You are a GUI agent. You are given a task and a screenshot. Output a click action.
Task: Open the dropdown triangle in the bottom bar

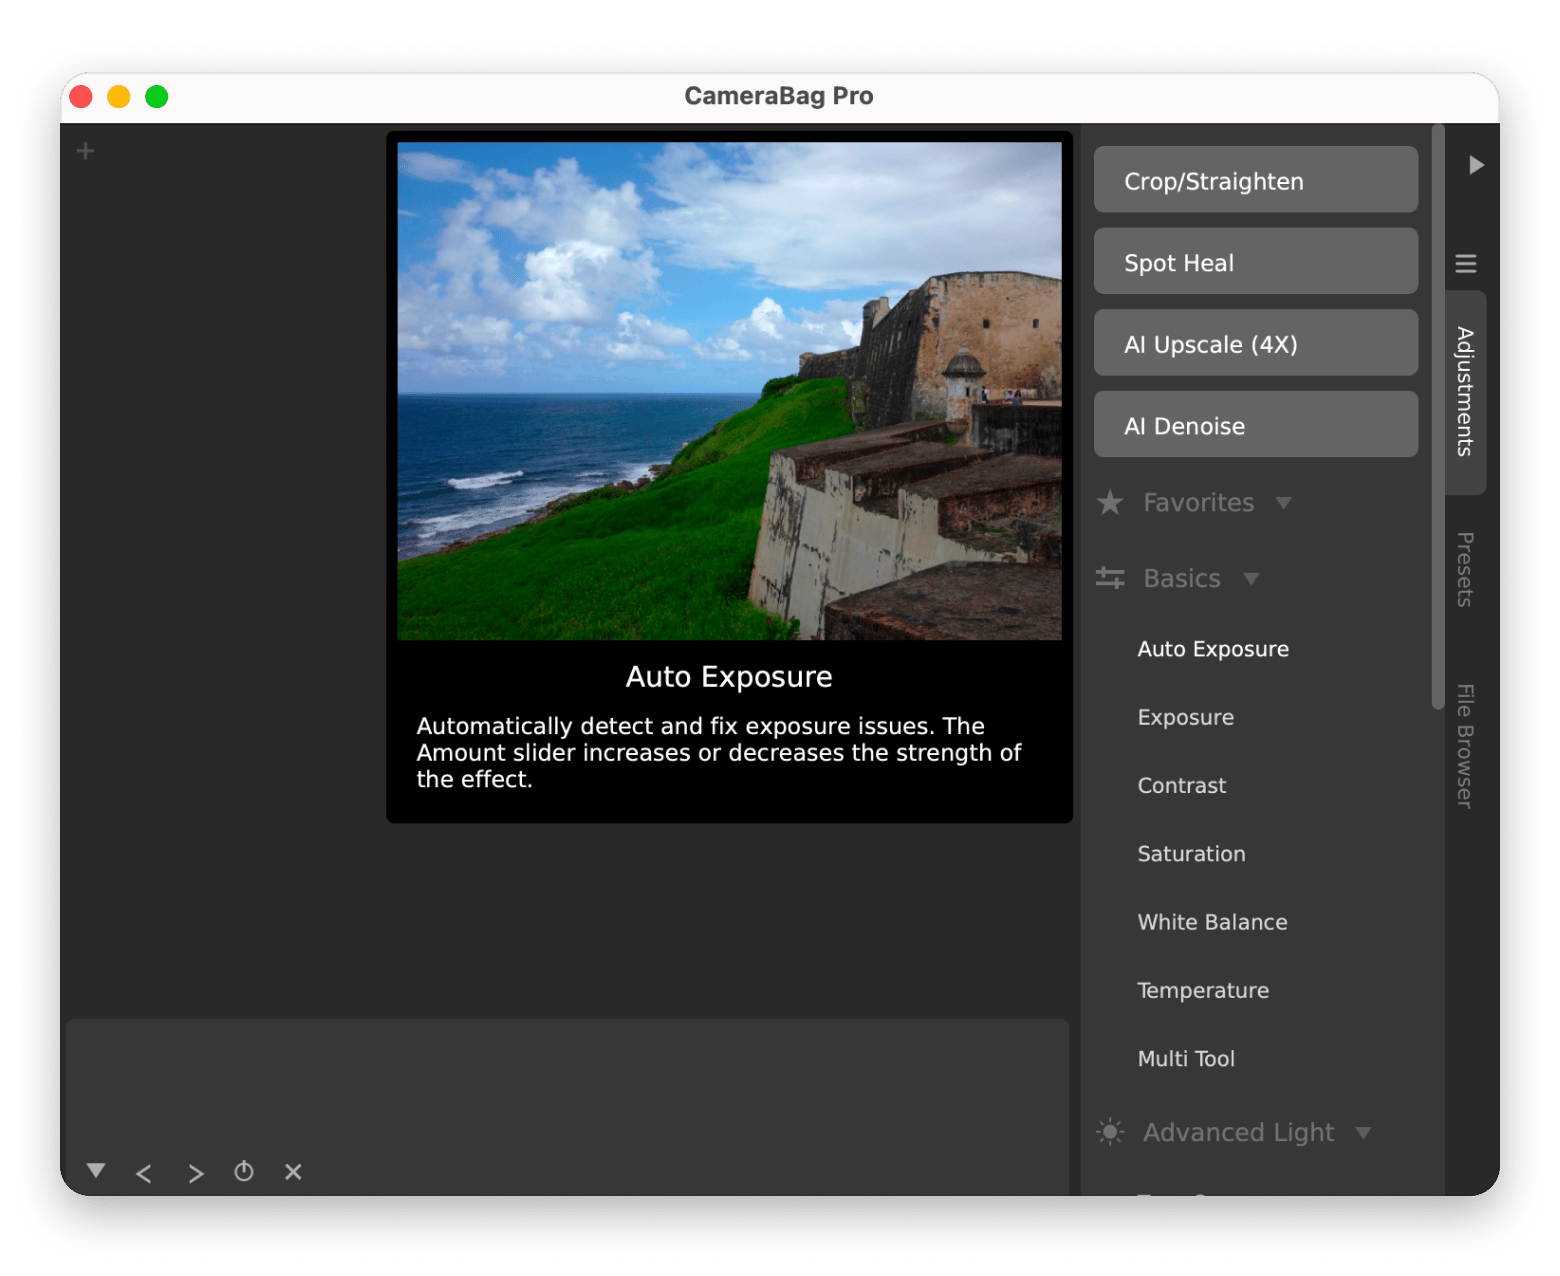[95, 1170]
